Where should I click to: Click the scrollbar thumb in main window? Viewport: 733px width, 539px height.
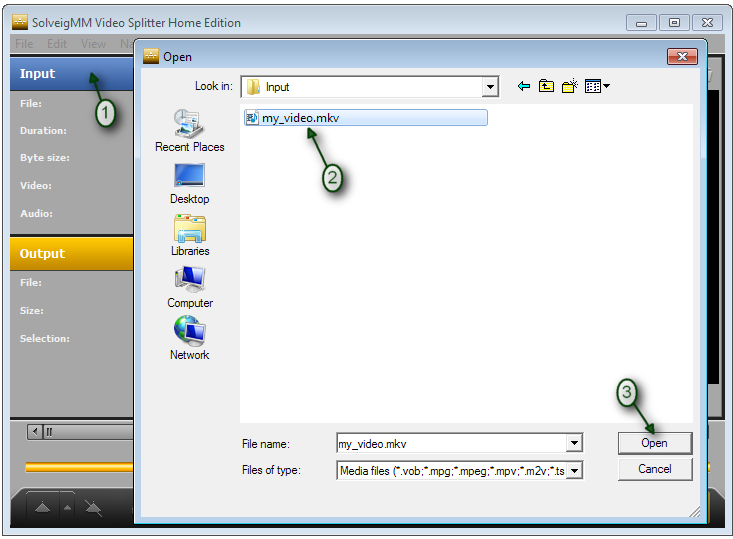click(x=88, y=432)
